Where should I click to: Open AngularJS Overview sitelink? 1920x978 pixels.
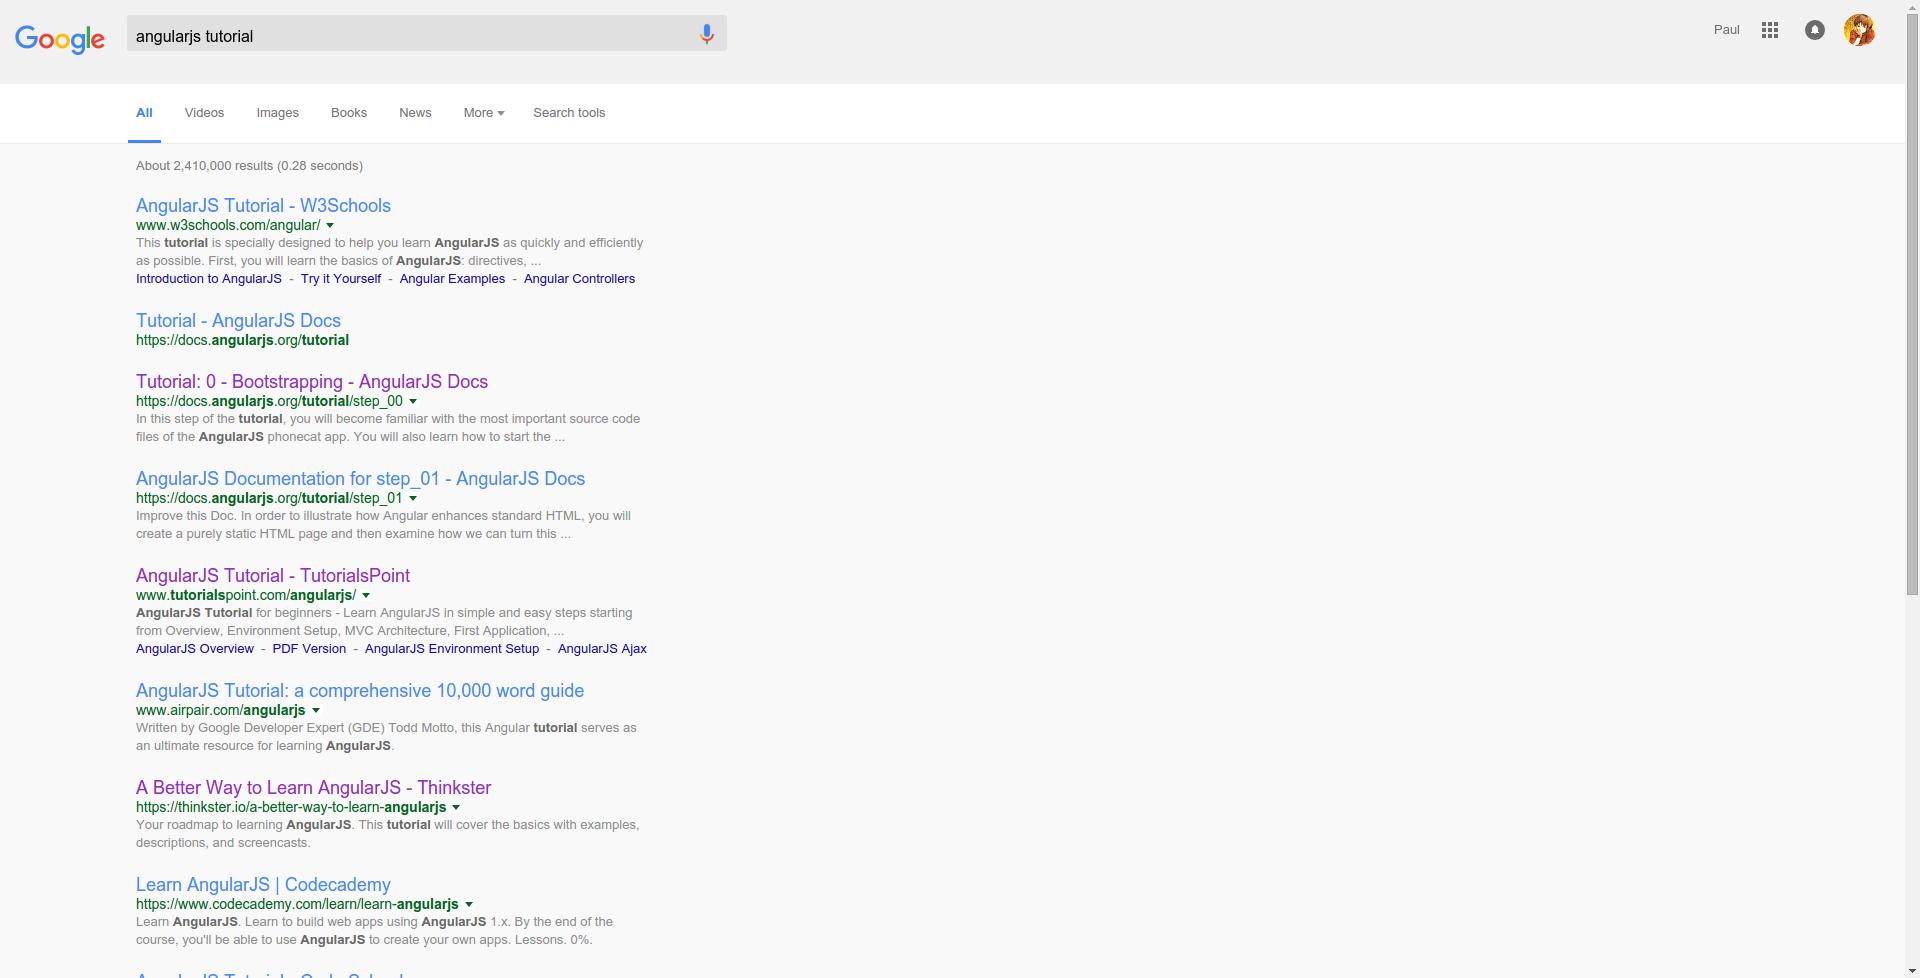195,649
